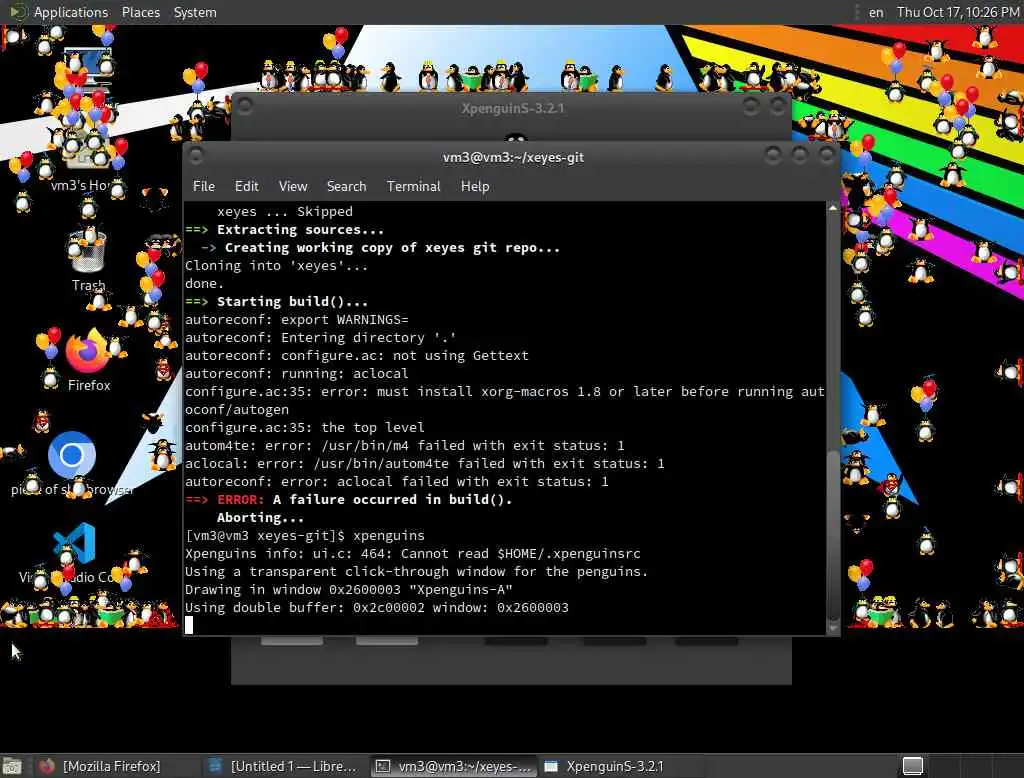The width and height of the screenshot is (1024, 778).
Task: Click the XpenguinS-3.2.1 window title bar
Action: (x=513, y=108)
